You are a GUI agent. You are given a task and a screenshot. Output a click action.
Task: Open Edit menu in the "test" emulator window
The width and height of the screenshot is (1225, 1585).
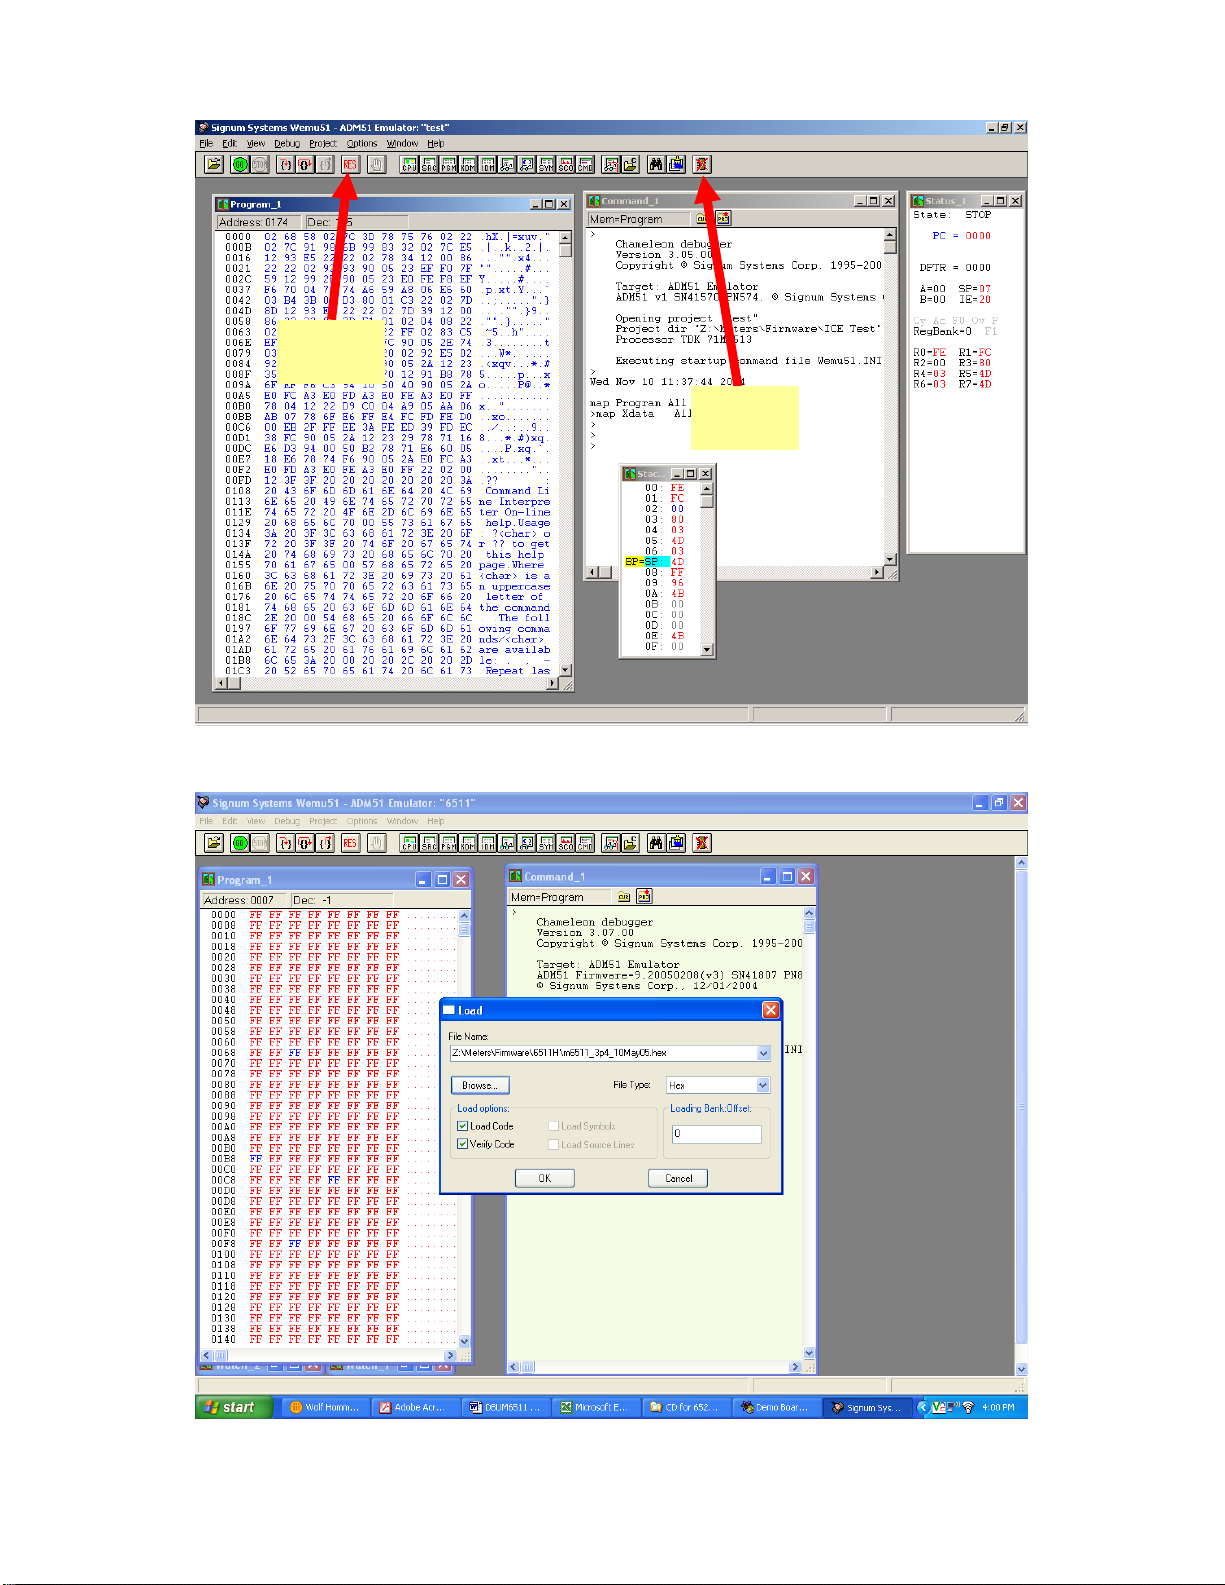tap(229, 144)
